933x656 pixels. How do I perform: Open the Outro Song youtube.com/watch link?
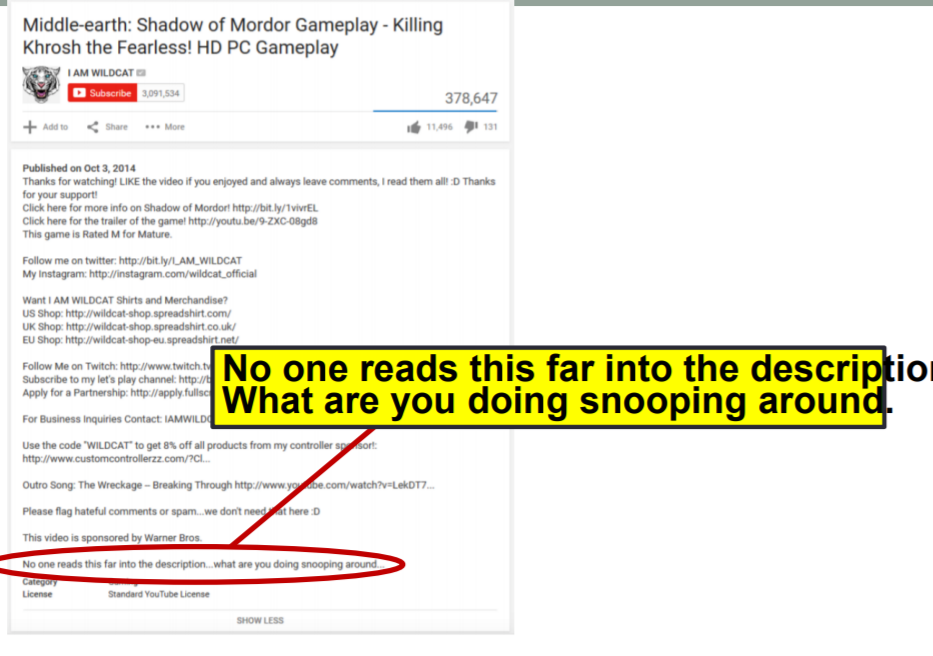[334, 485]
